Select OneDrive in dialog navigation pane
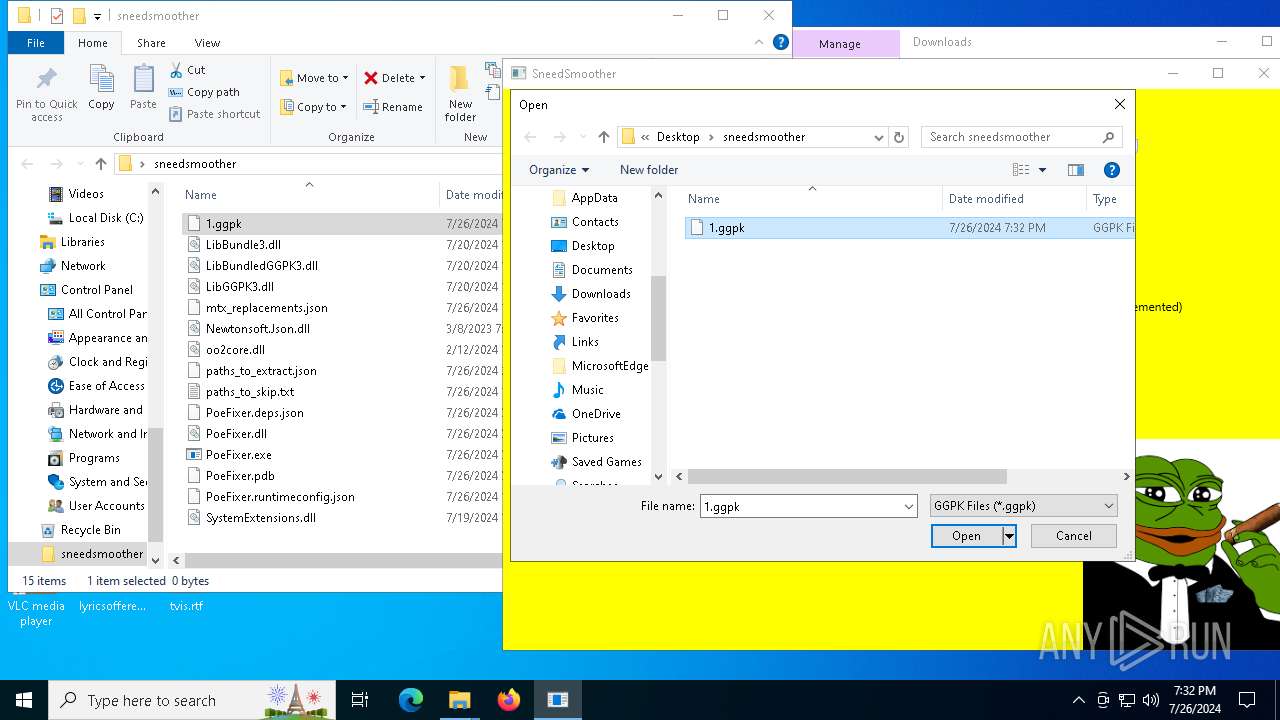Viewport: 1280px width, 720px height. tap(596, 414)
